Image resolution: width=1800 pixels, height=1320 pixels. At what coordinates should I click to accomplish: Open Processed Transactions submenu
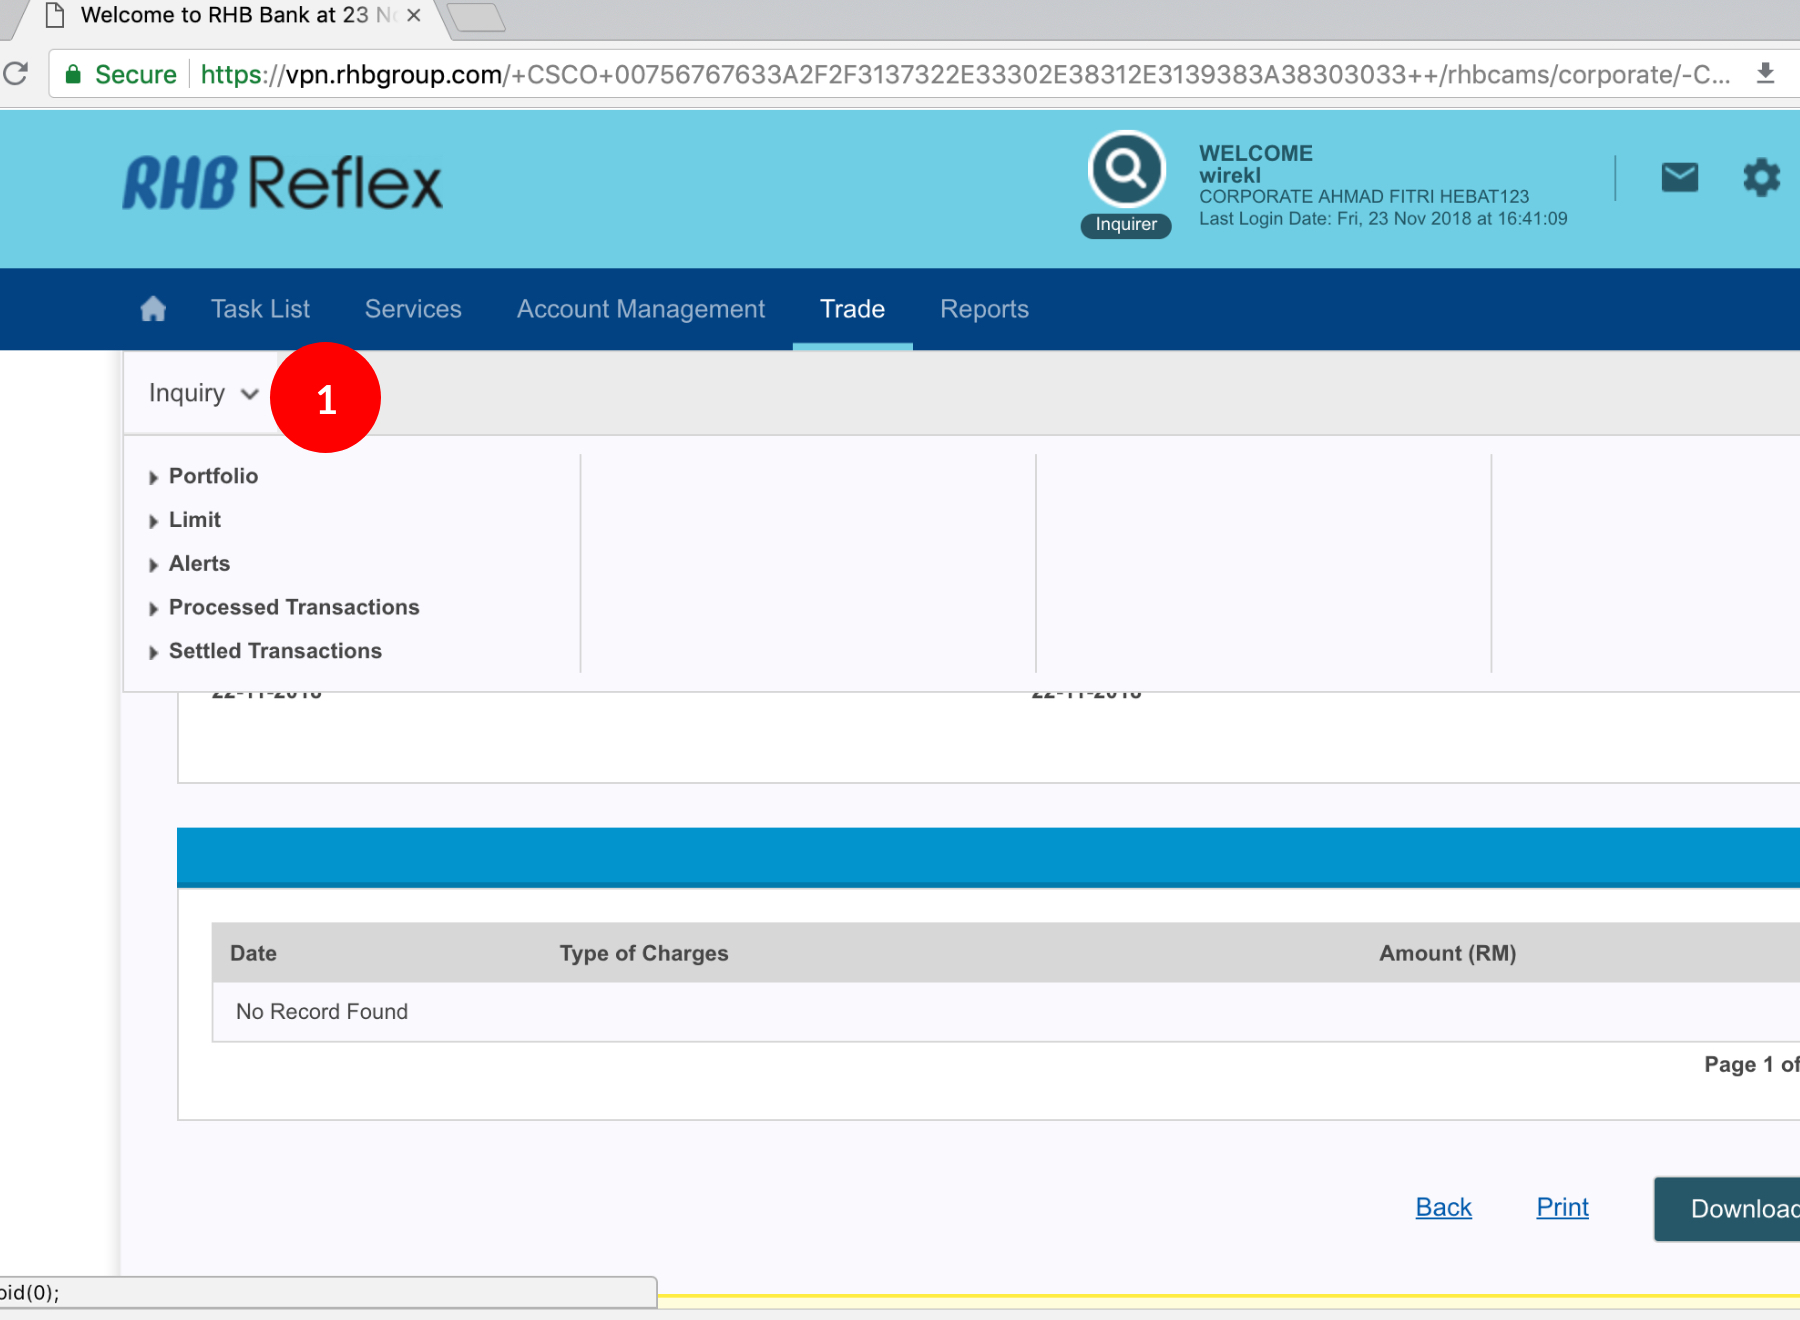click(x=293, y=608)
